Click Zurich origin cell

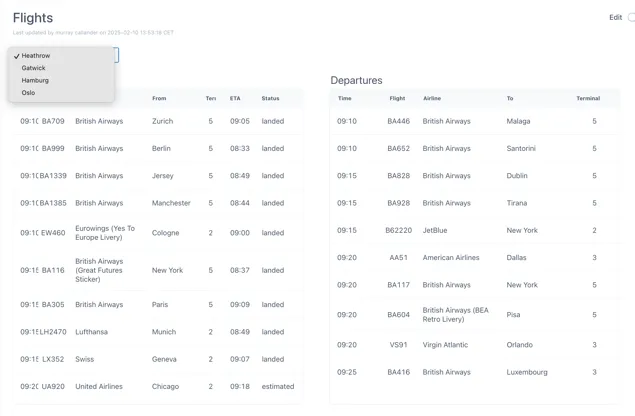(x=162, y=121)
